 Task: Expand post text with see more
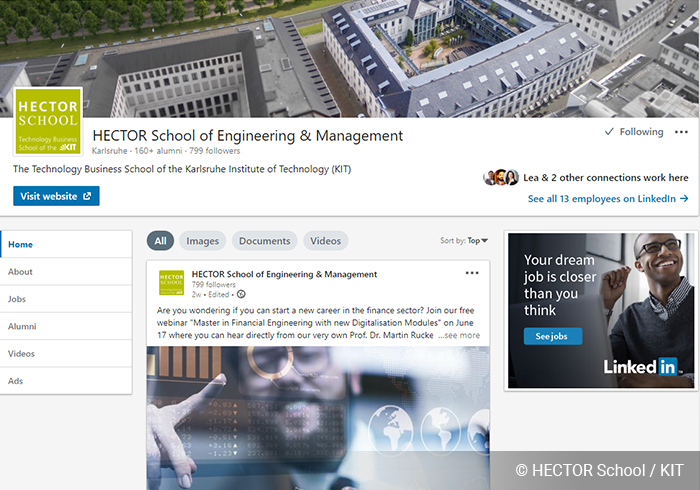(459, 335)
